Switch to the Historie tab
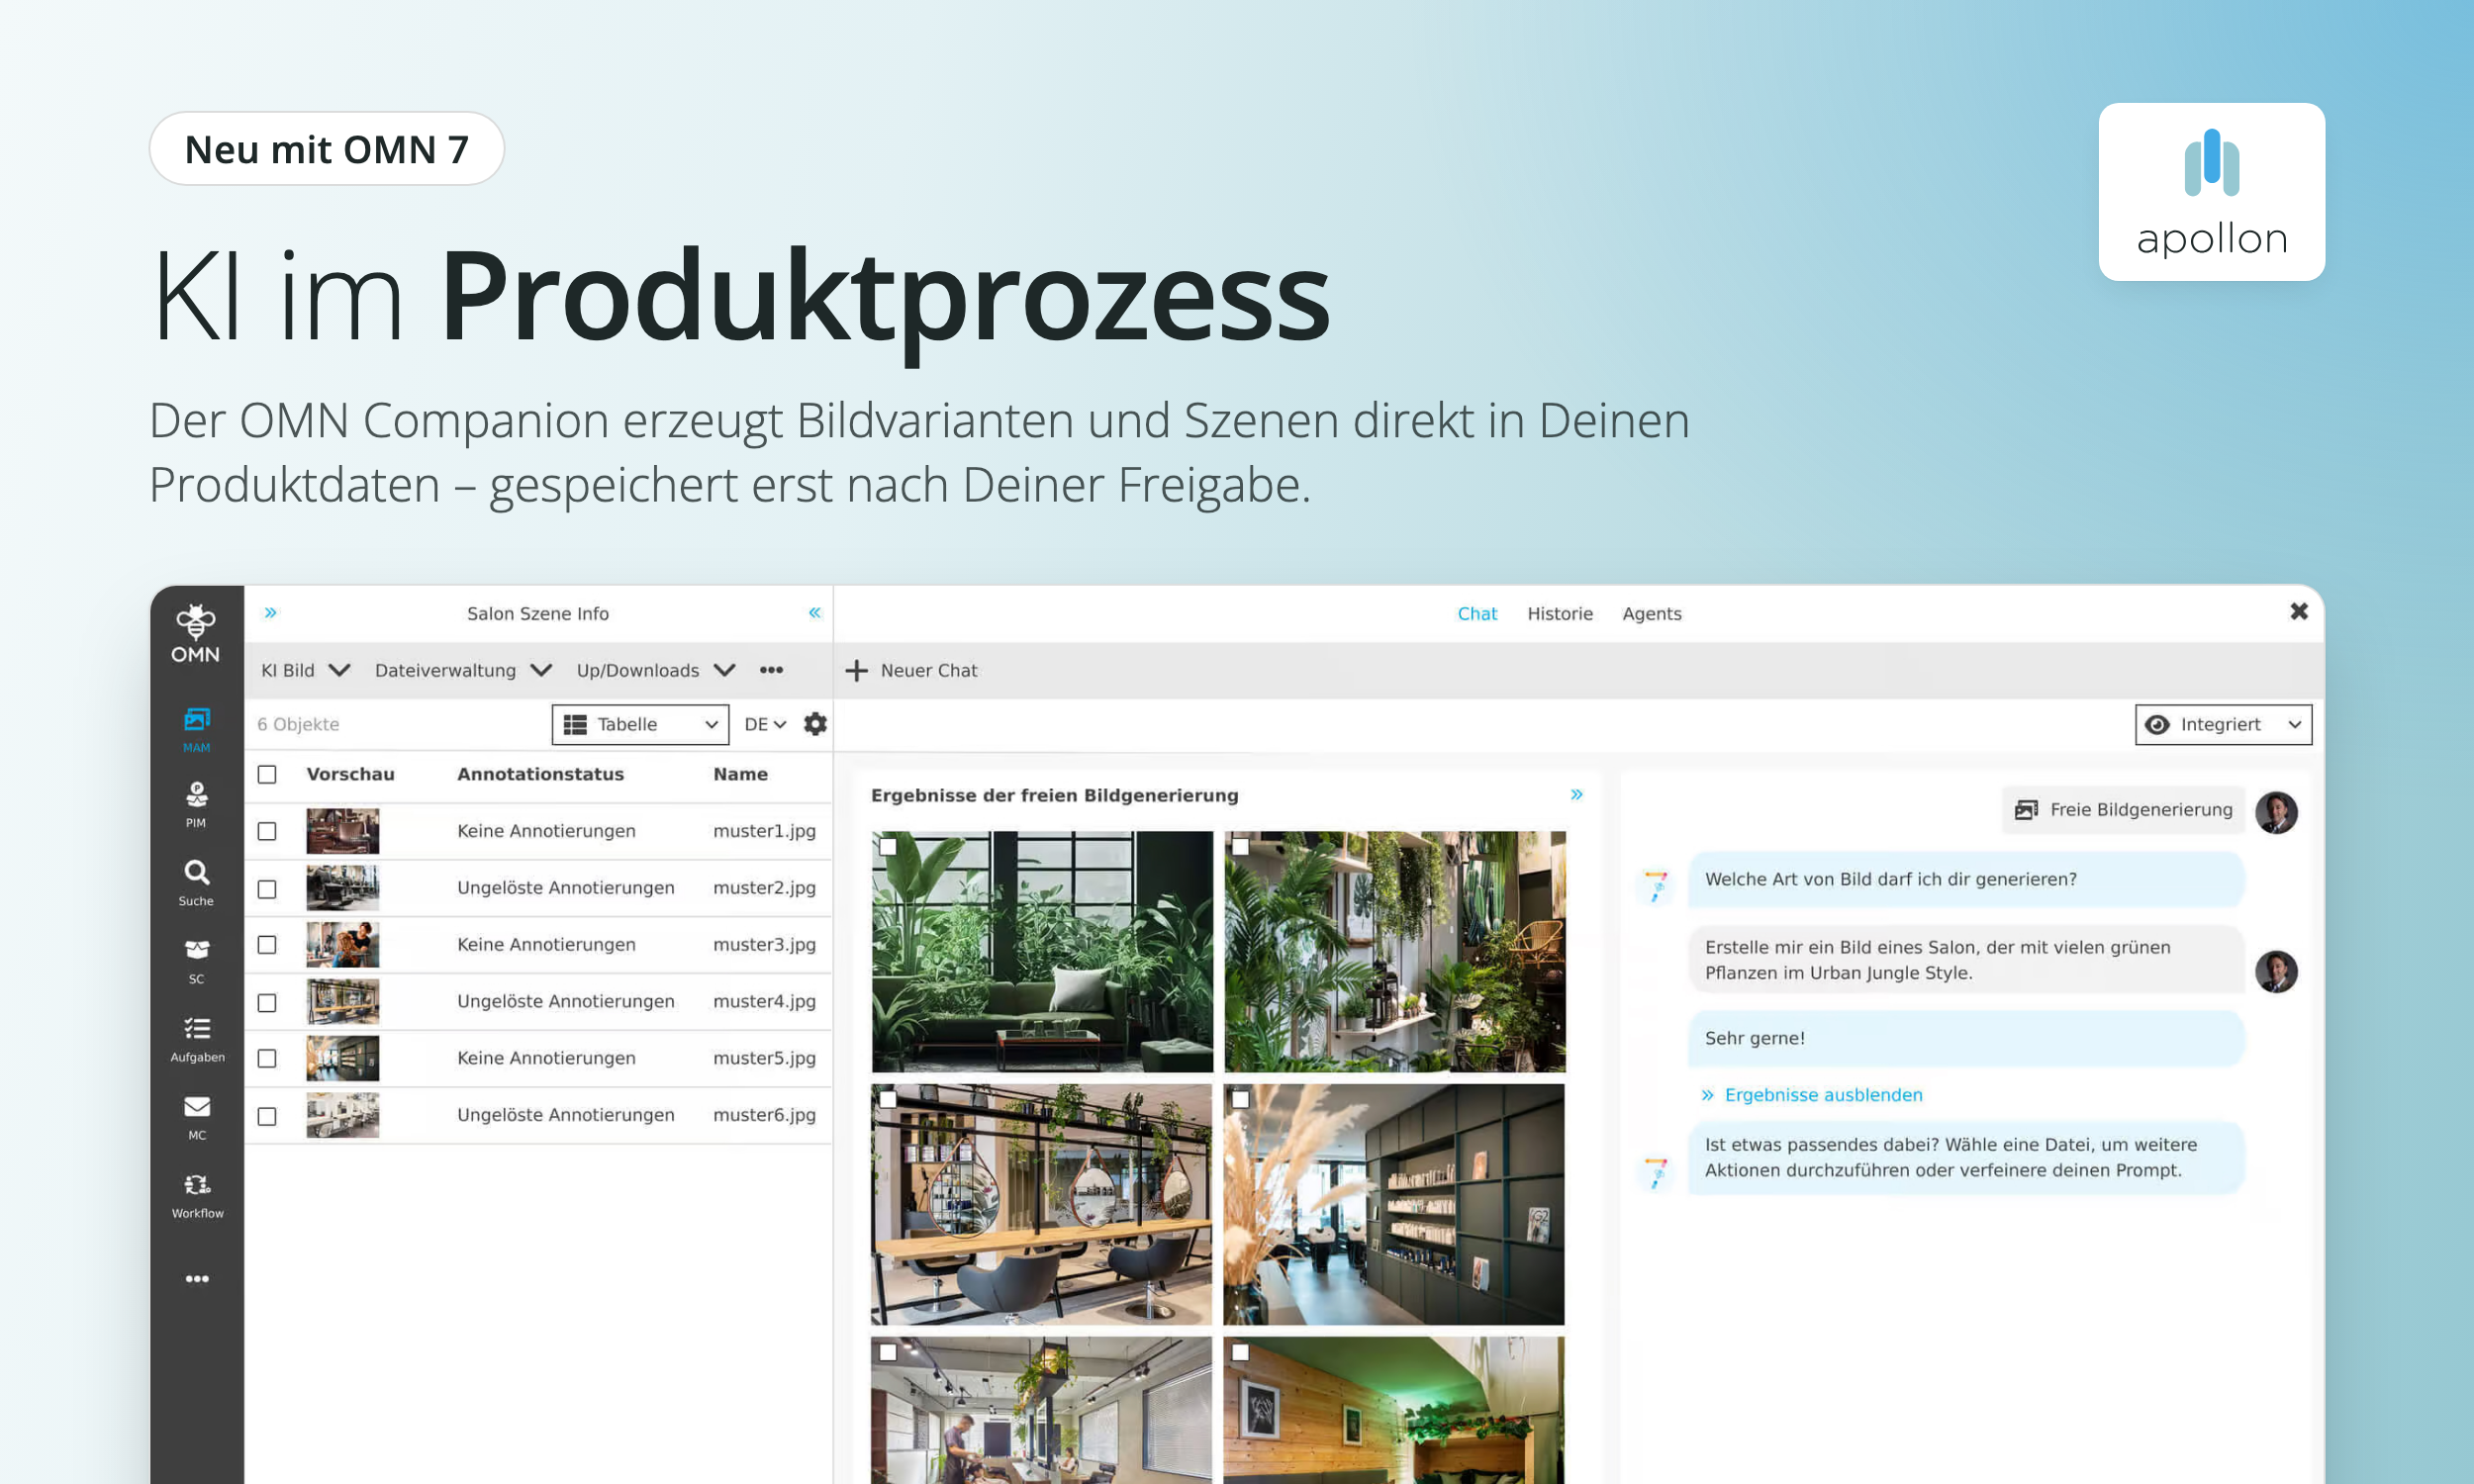 pyautogui.click(x=1560, y=613)
